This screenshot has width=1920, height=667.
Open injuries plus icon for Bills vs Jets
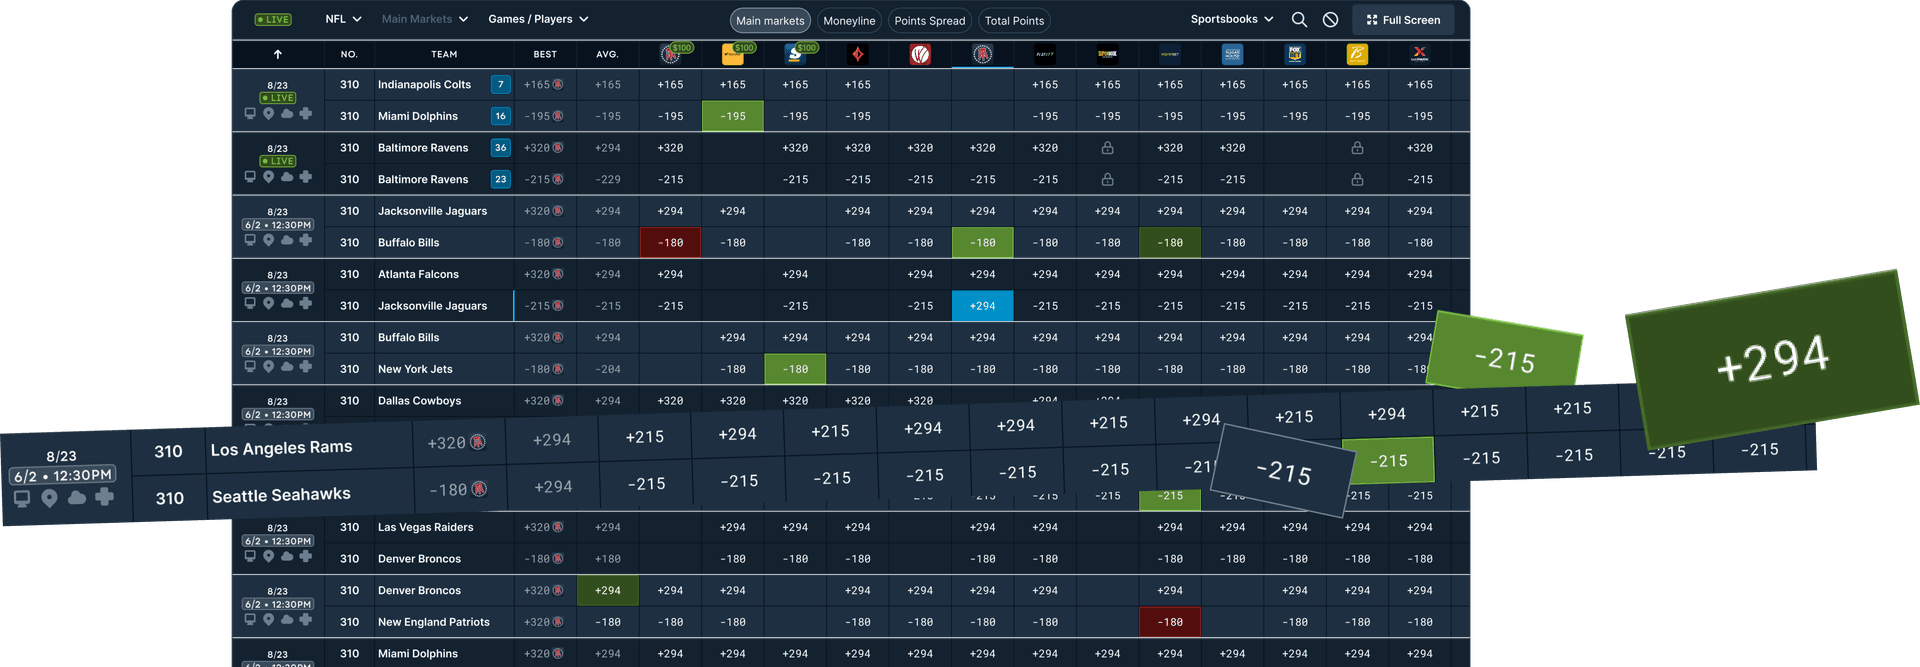pos(306,366)
